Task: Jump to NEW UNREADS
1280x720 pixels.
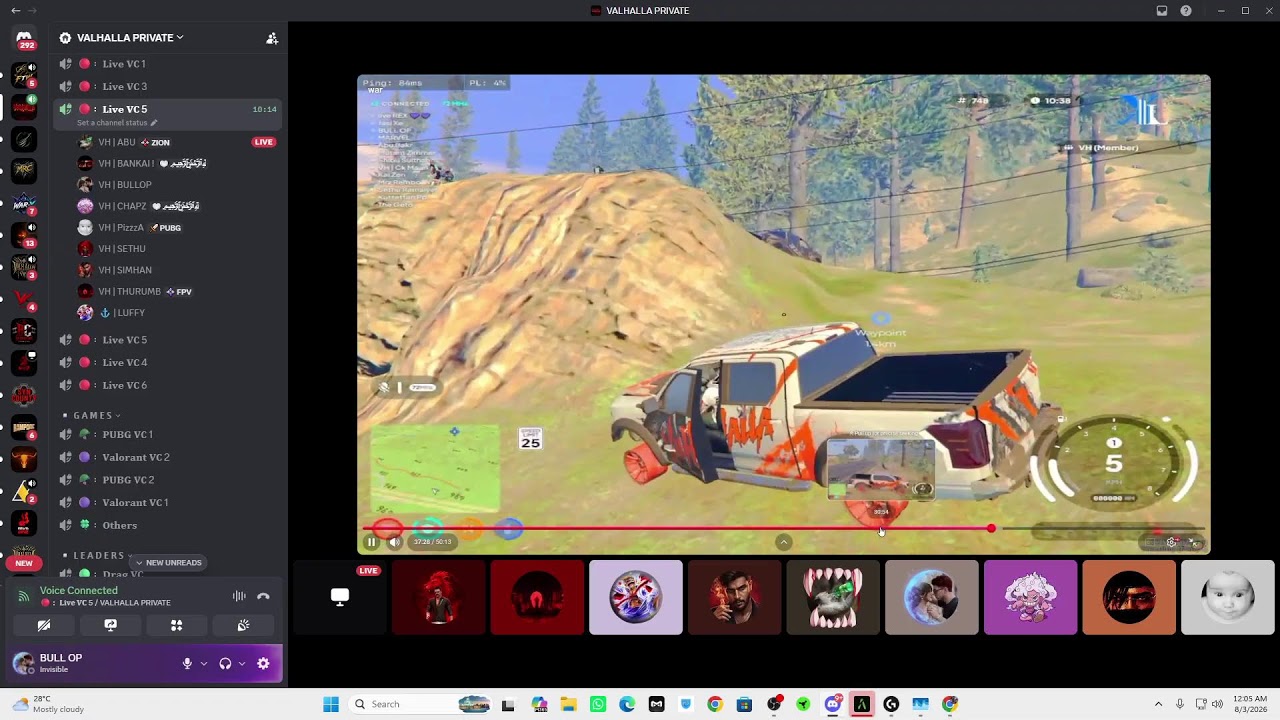Action: pos(168,563)
